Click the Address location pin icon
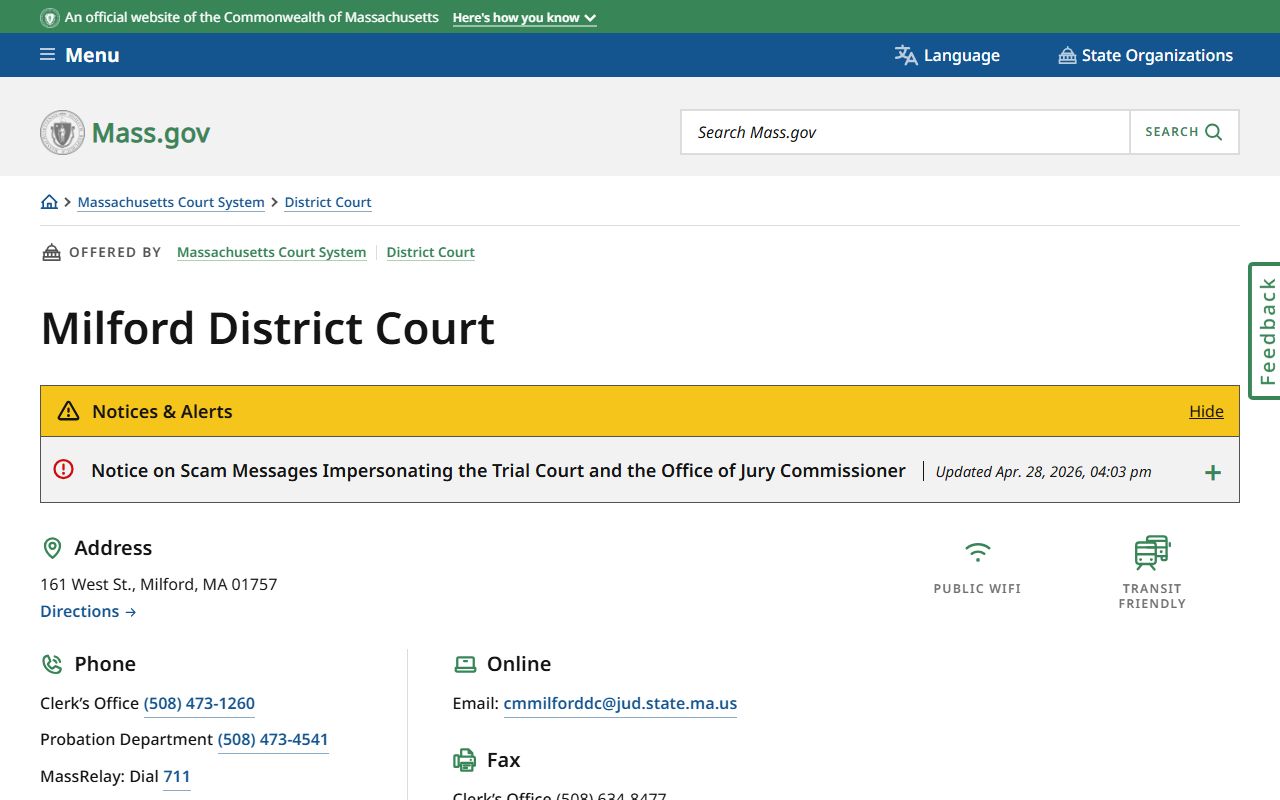Image resolution: width=1280 pixels, height=800 pixels. 52,548
